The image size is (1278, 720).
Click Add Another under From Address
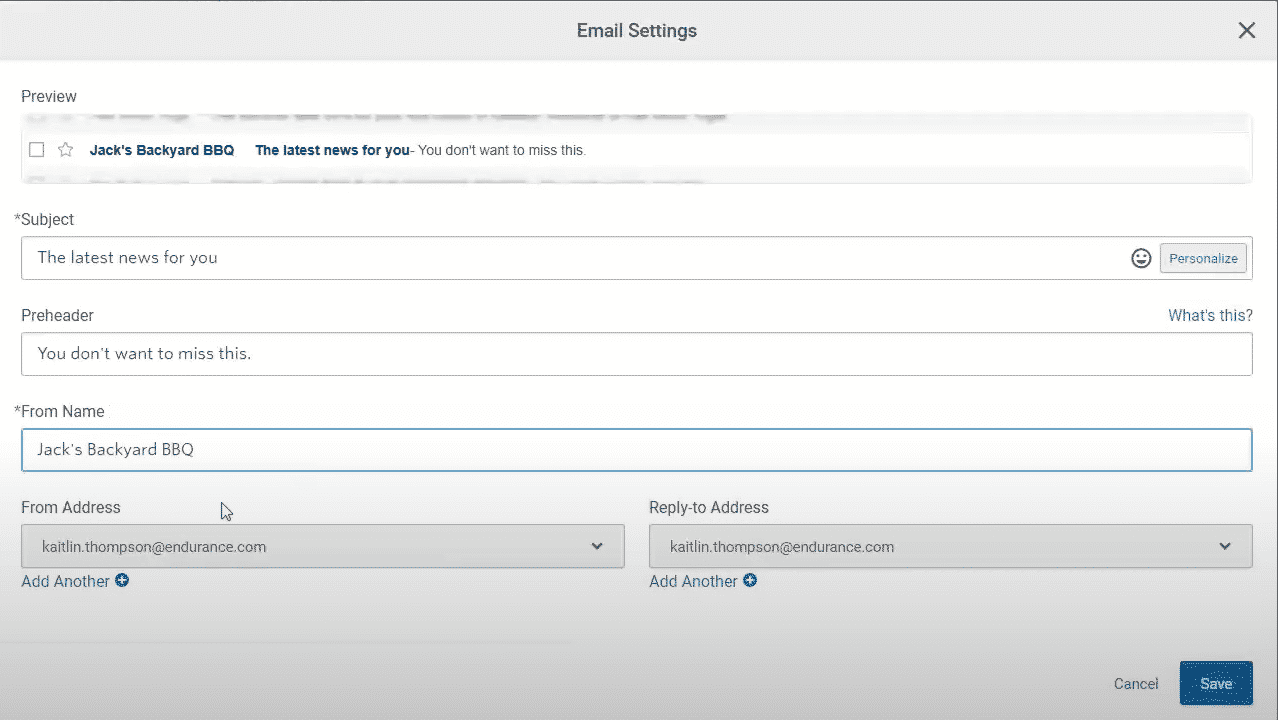[x=66, y=581]
